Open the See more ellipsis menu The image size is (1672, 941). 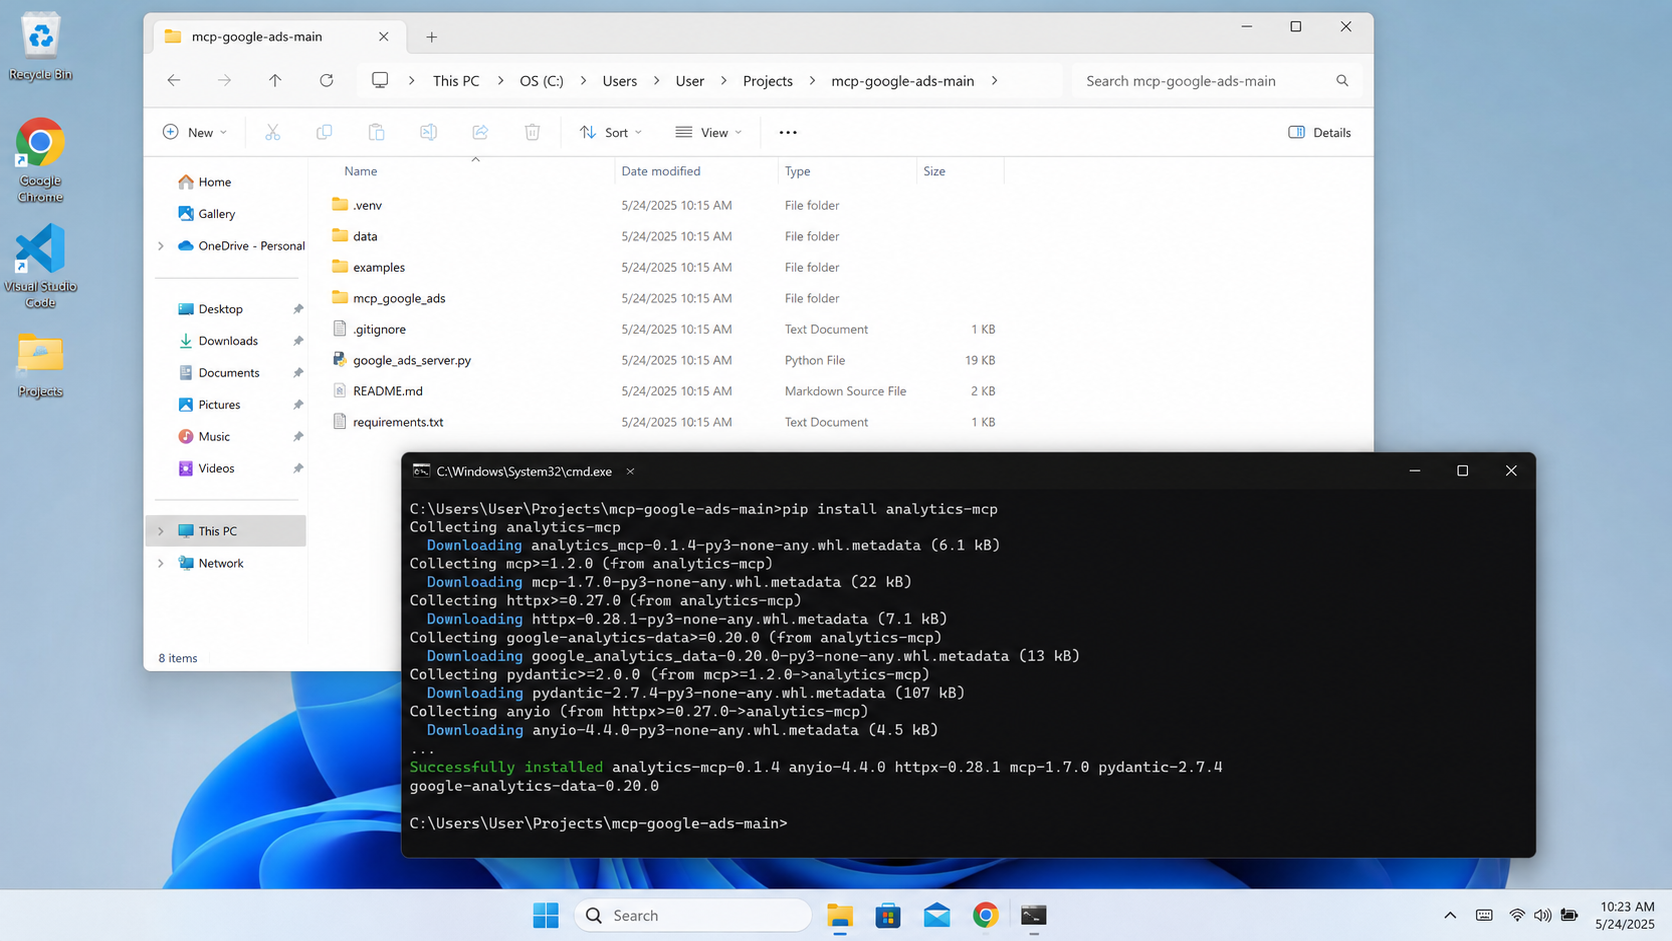(788, 132)
